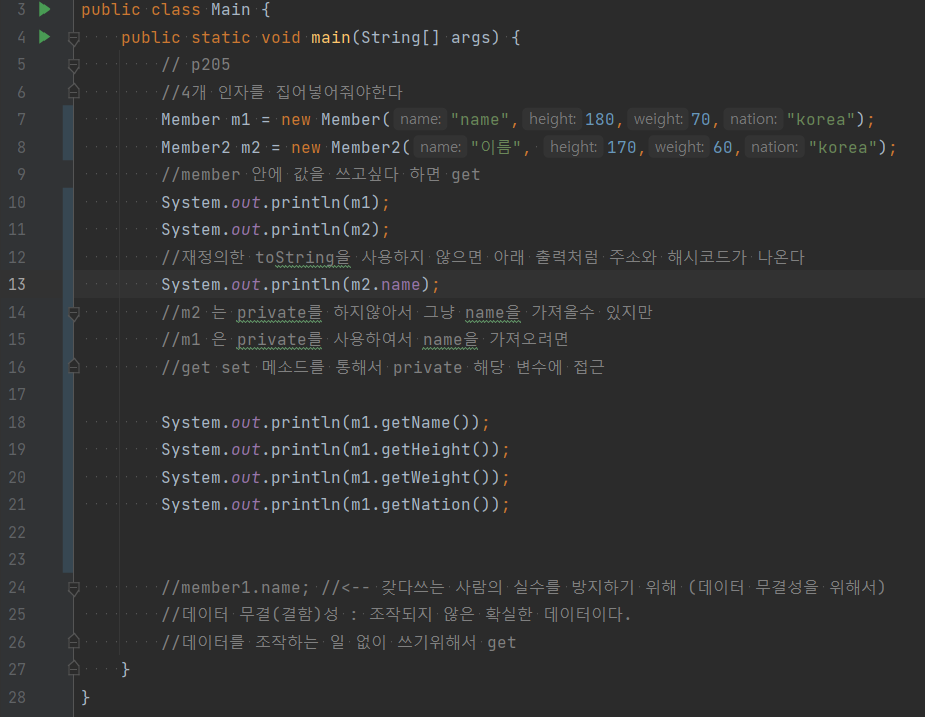Click the closing brace on line 27
This screenshot has height=717, width=925.
pyautogui.click(x=125, y=669)
